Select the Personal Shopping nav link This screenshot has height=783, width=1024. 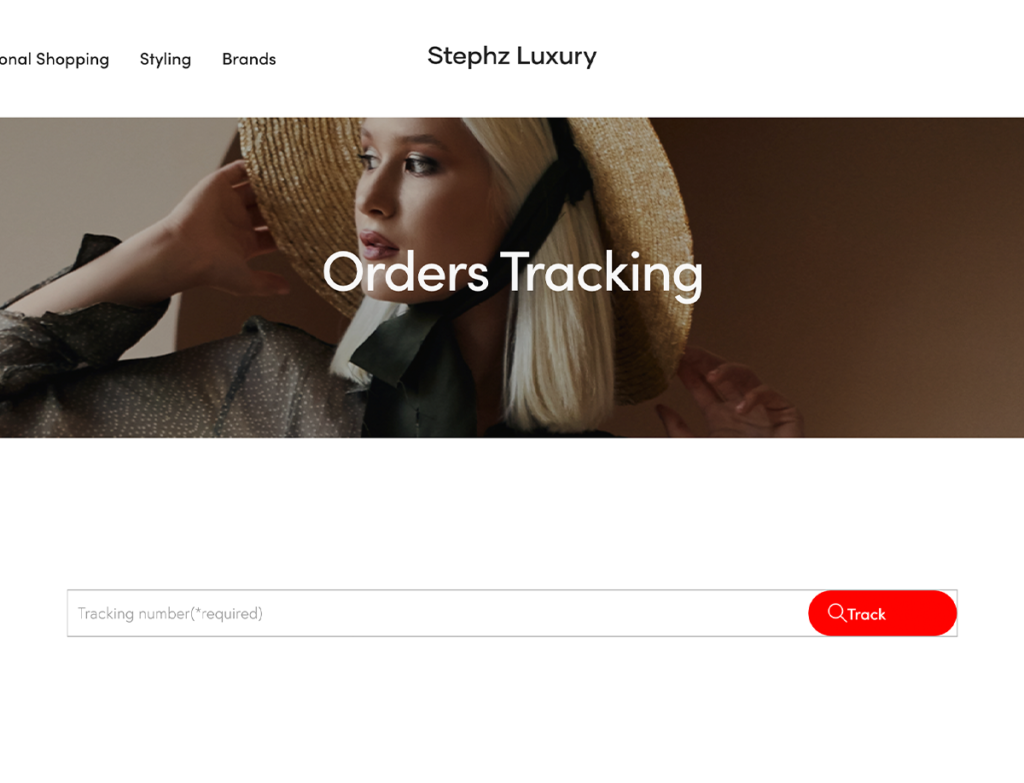coord(54,59)
